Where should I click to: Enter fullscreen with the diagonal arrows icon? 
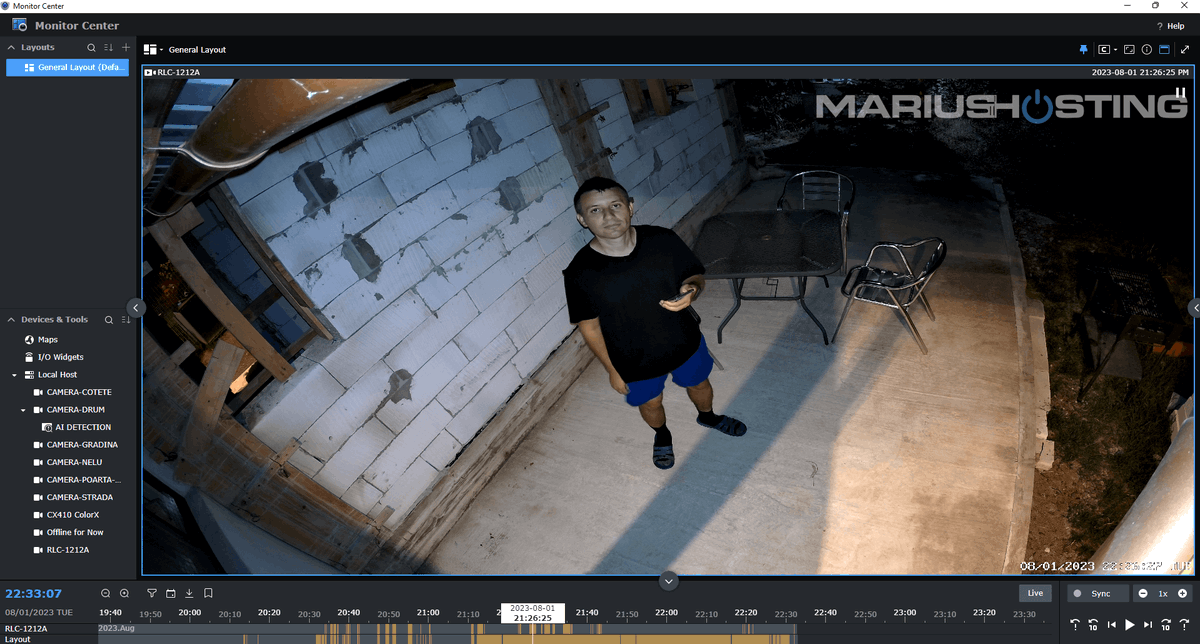(1184, 49)
